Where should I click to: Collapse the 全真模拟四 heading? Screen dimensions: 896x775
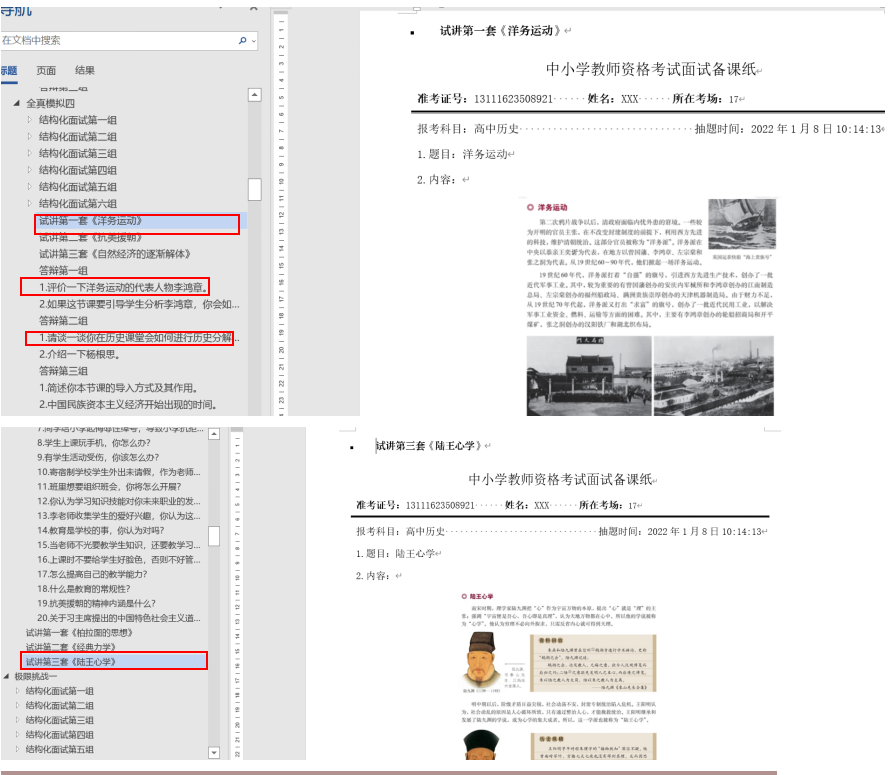point(16,104)
